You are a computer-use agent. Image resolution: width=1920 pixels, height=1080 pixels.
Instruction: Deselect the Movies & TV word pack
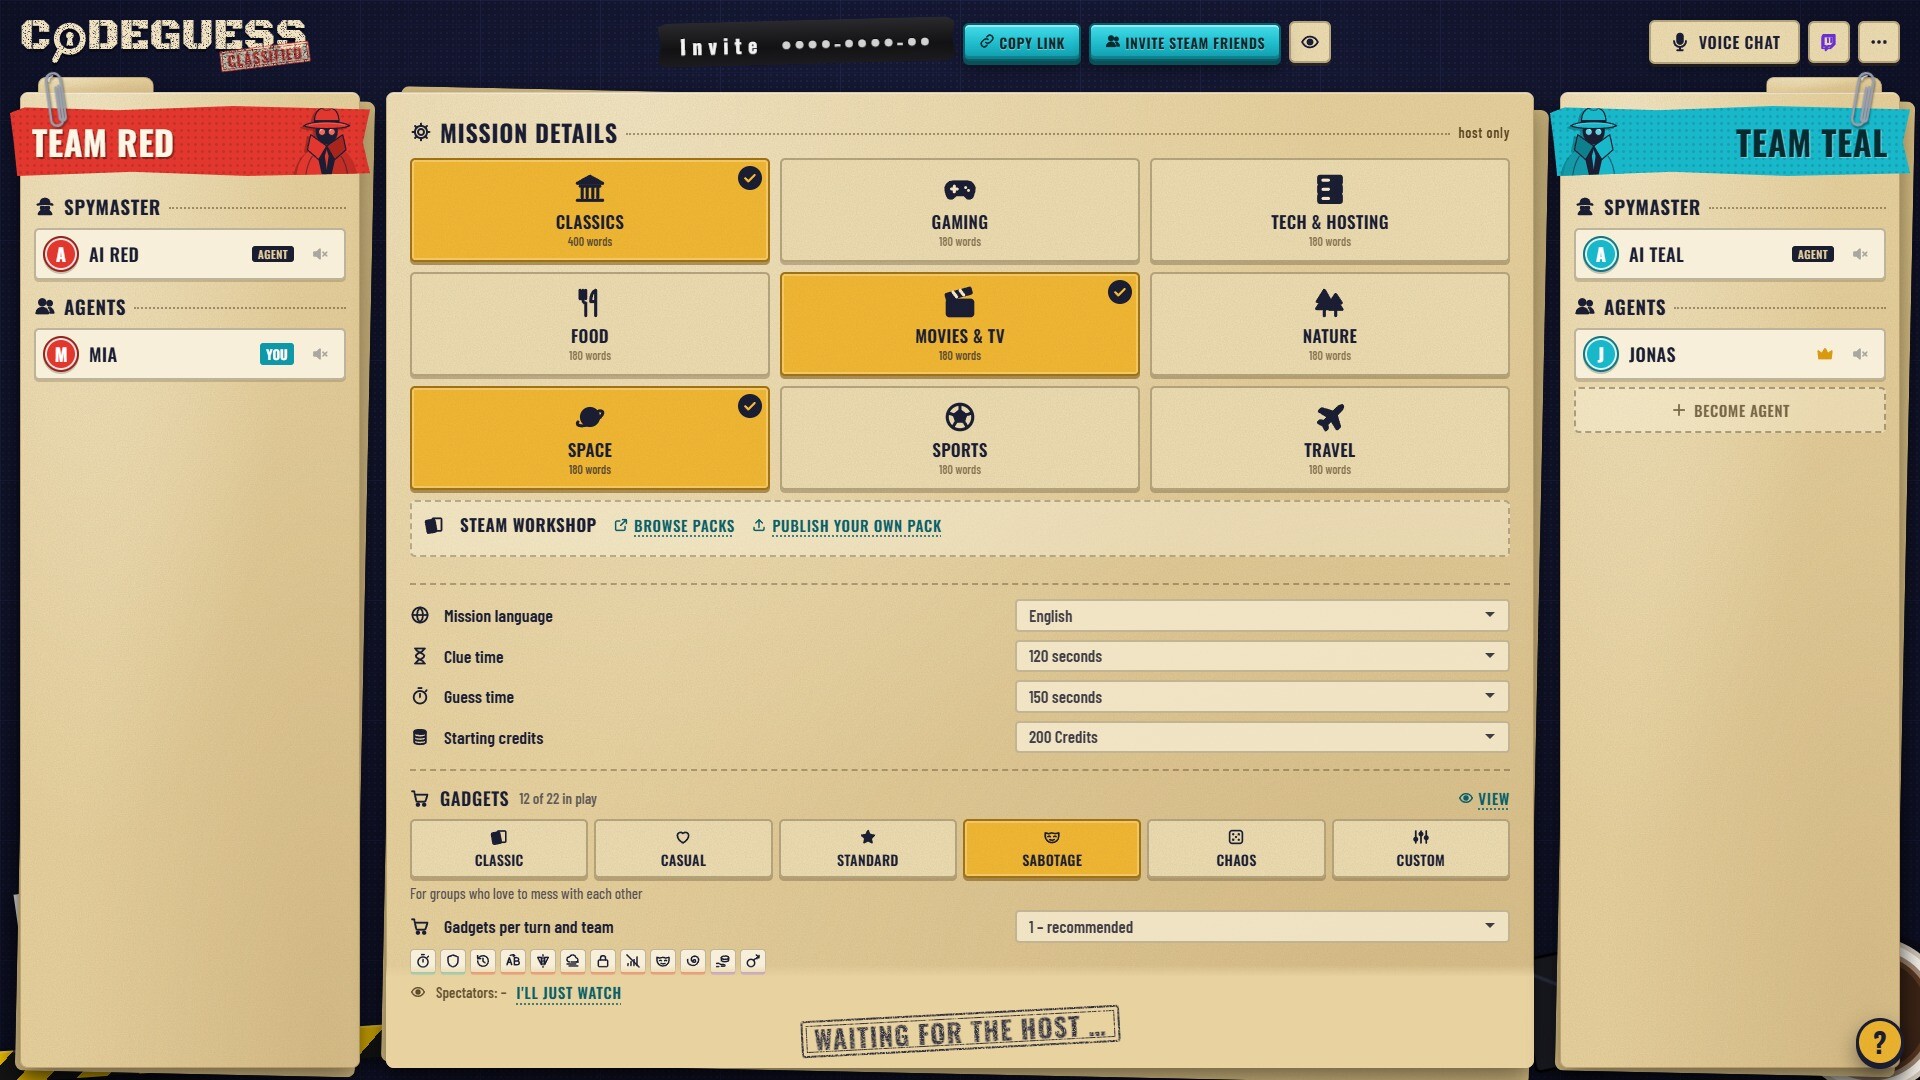click(x=959, y=325)
